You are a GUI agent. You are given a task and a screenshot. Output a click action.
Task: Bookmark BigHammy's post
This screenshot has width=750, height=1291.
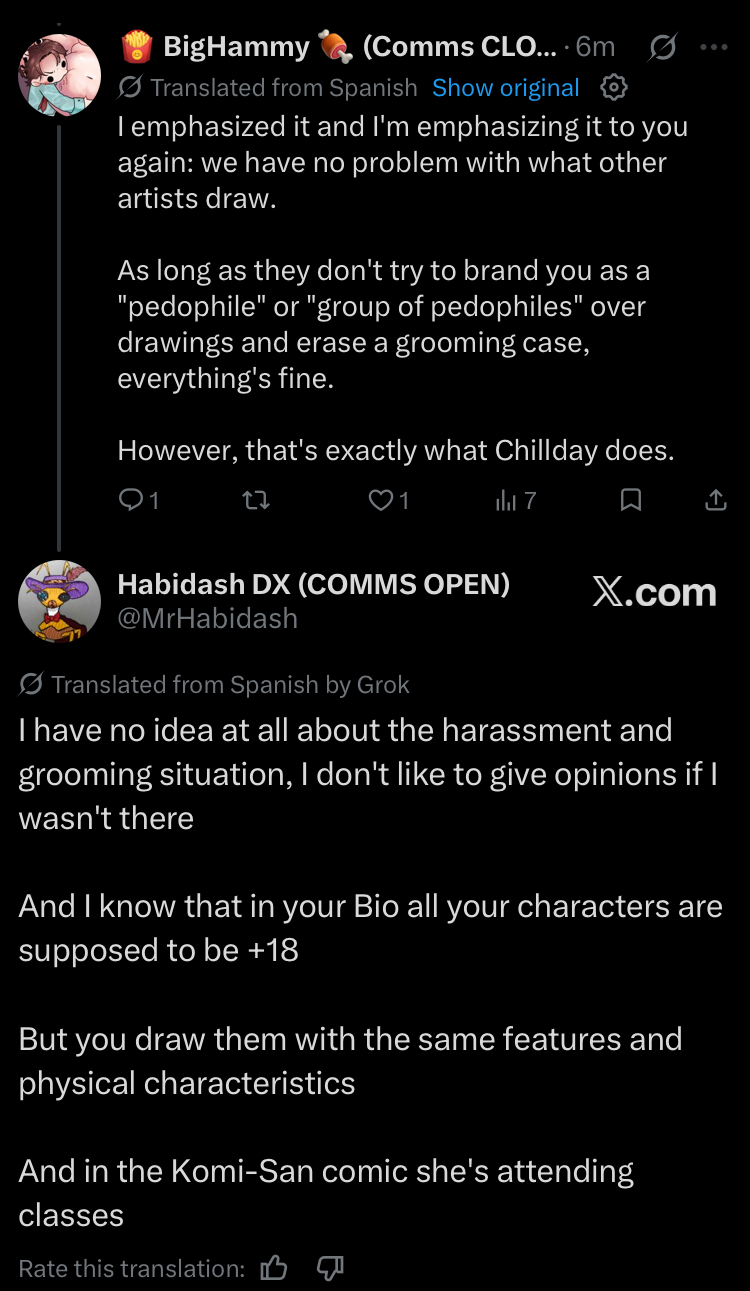click(x=631, y=500)
